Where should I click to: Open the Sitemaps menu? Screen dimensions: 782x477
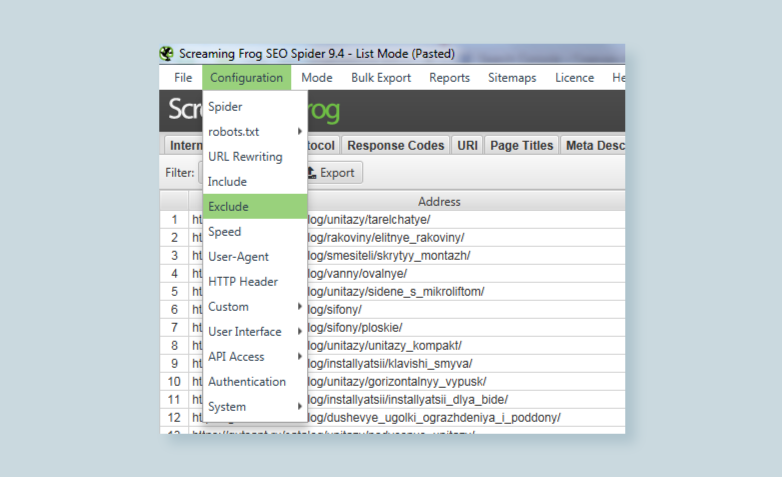click(x=512, y=78)
